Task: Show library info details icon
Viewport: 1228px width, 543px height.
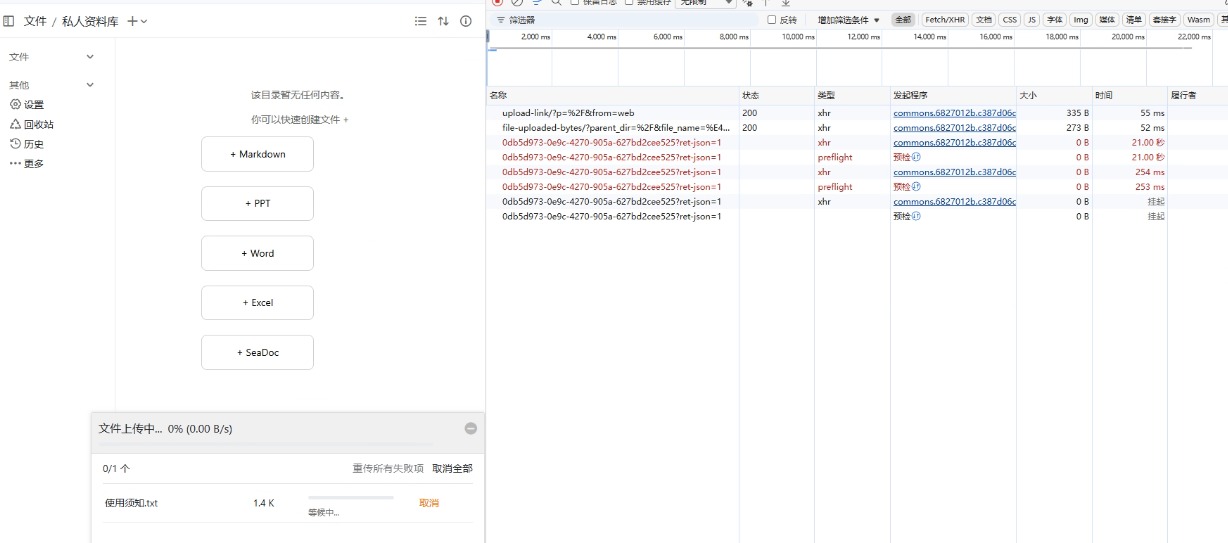Action: click(466, 21)
